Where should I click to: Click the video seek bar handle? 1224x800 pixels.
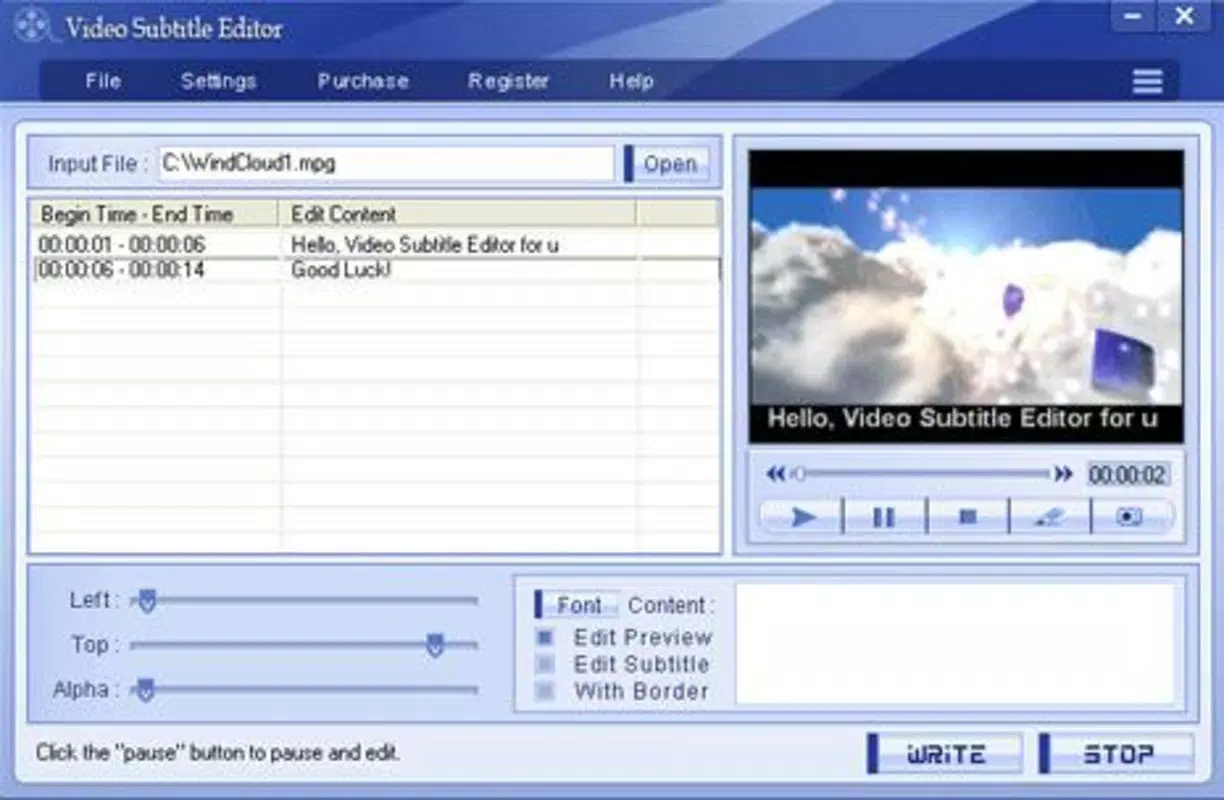coord(799,474)
